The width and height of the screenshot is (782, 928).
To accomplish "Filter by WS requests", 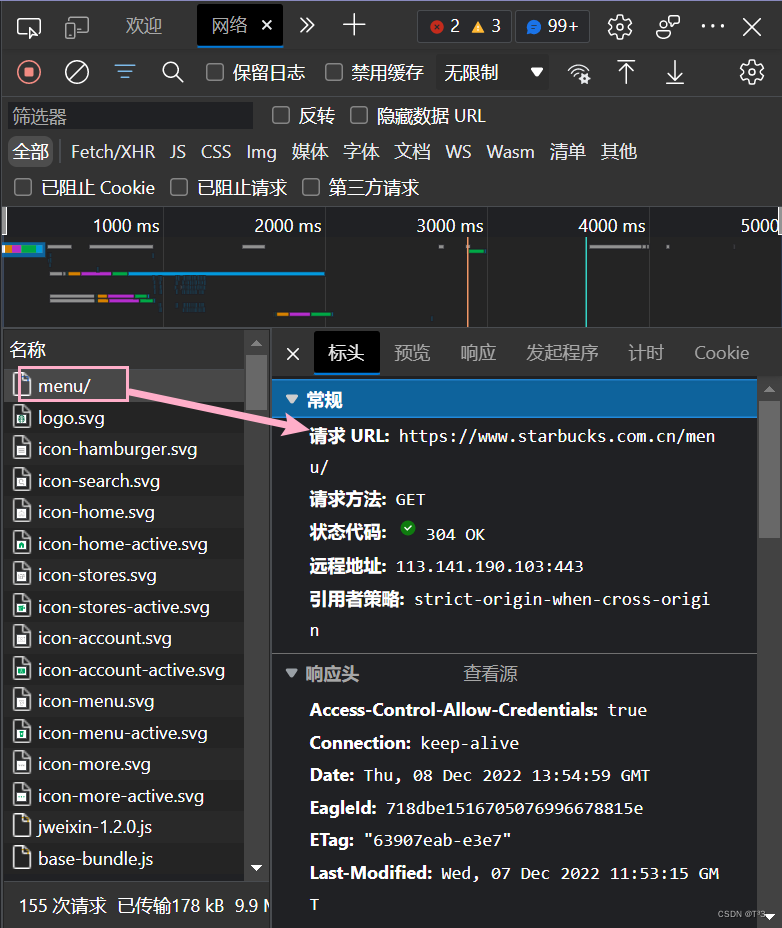I will [x=458, y=152].
